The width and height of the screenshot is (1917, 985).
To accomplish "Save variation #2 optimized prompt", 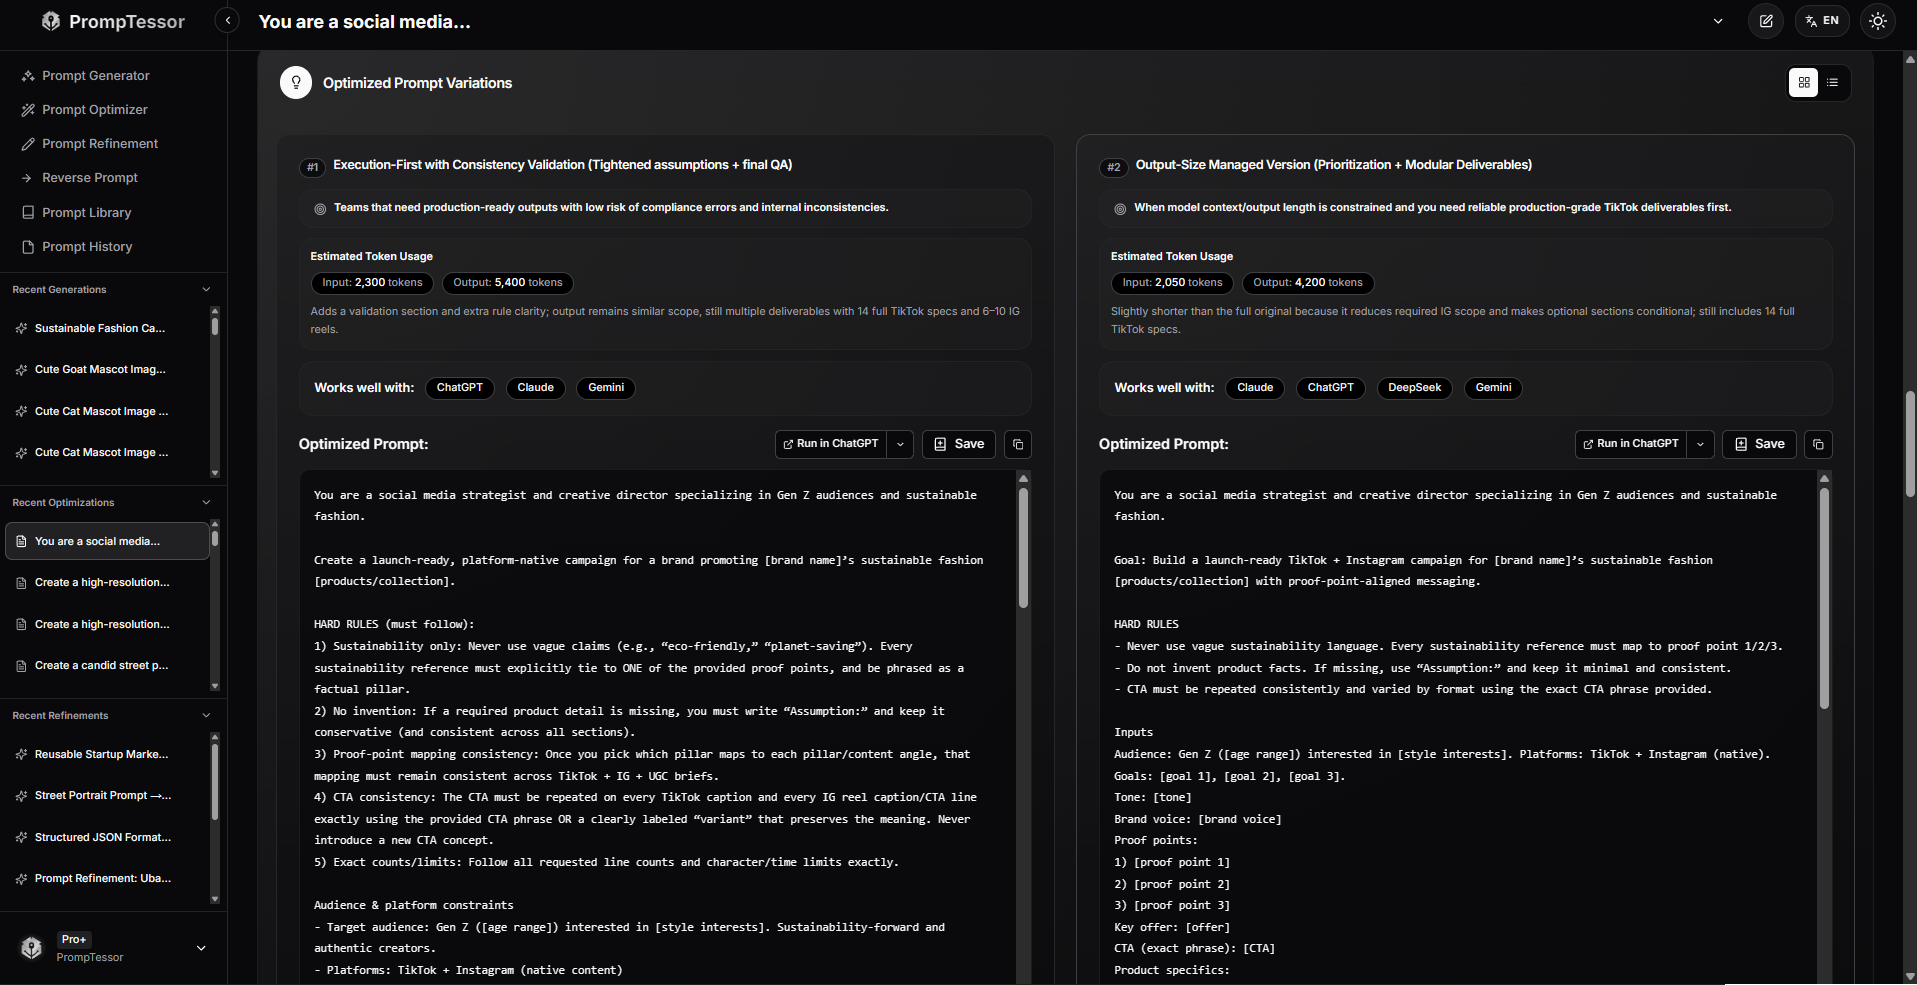I will coord(1759,444).
